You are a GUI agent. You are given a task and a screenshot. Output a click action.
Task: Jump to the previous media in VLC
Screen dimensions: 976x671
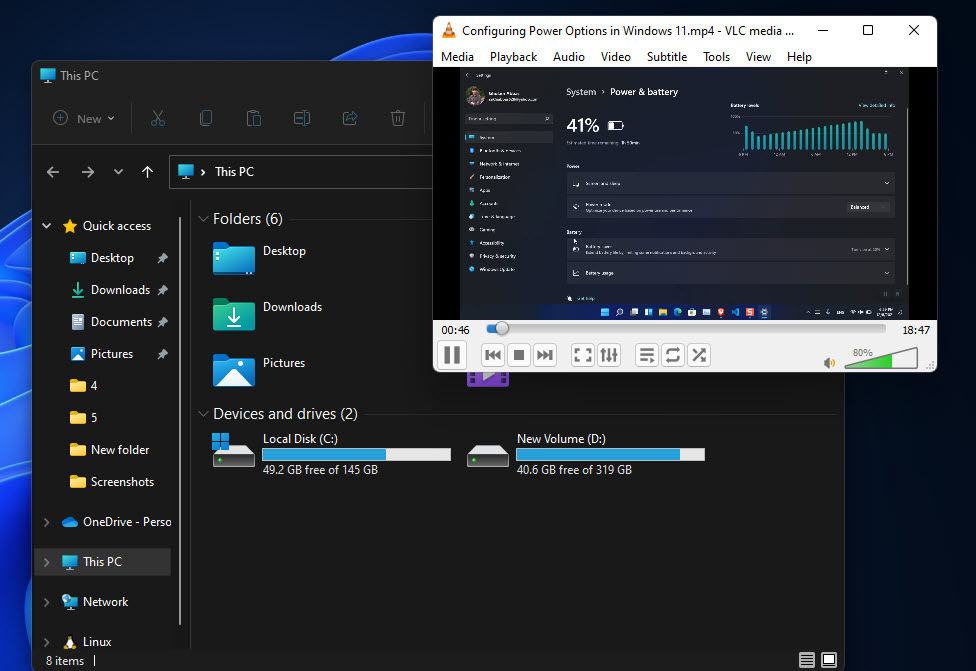(x=492, y=355)
